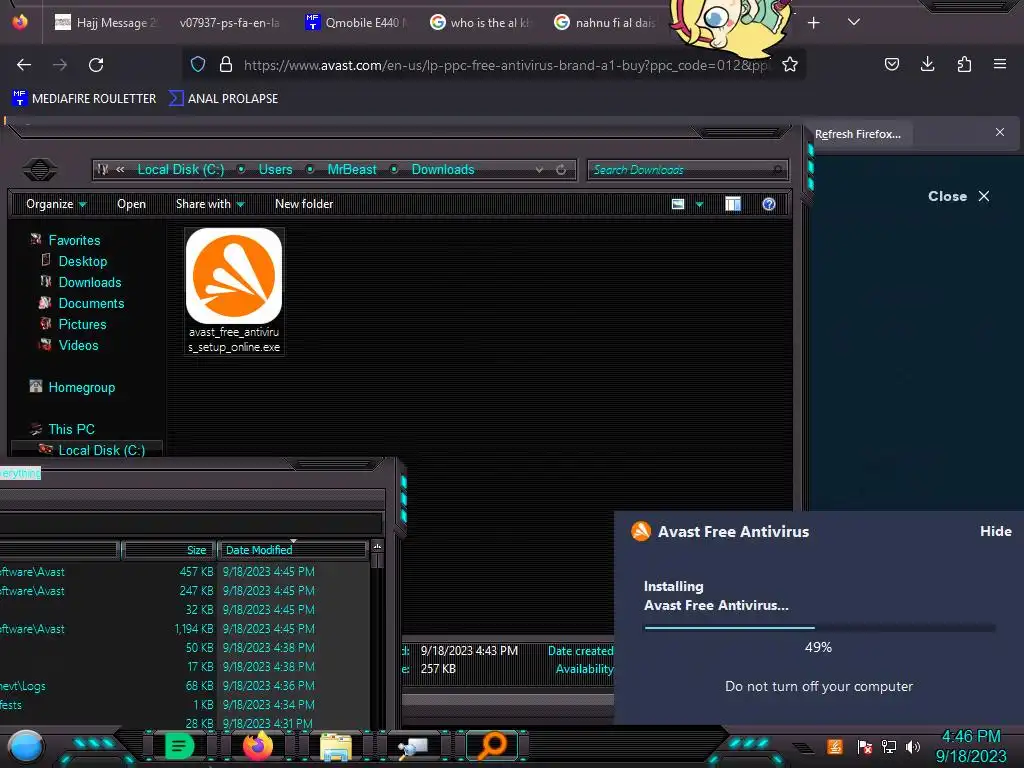Open the Firefox hamburger application menu
The height and width of the screenshot is (768, 1024).
[1000, 64]
